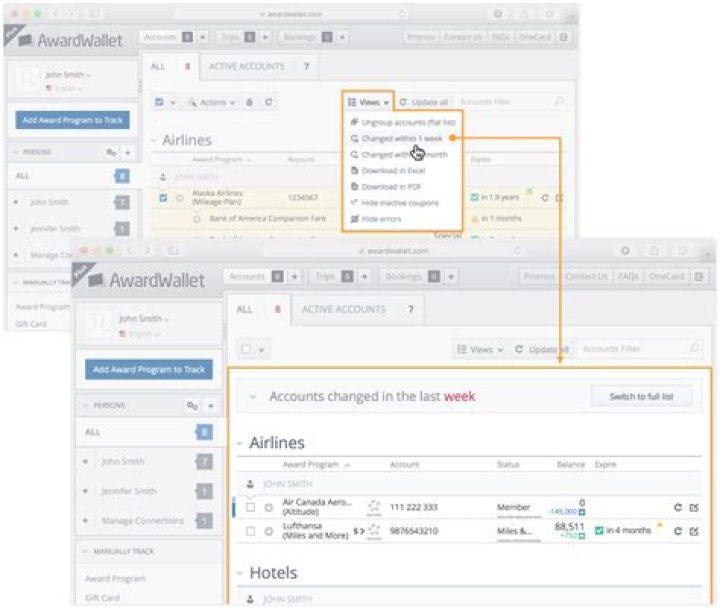Open Active Accounts tab in front window
Screen dimensions: 720x609
click(x=358, y=309)
